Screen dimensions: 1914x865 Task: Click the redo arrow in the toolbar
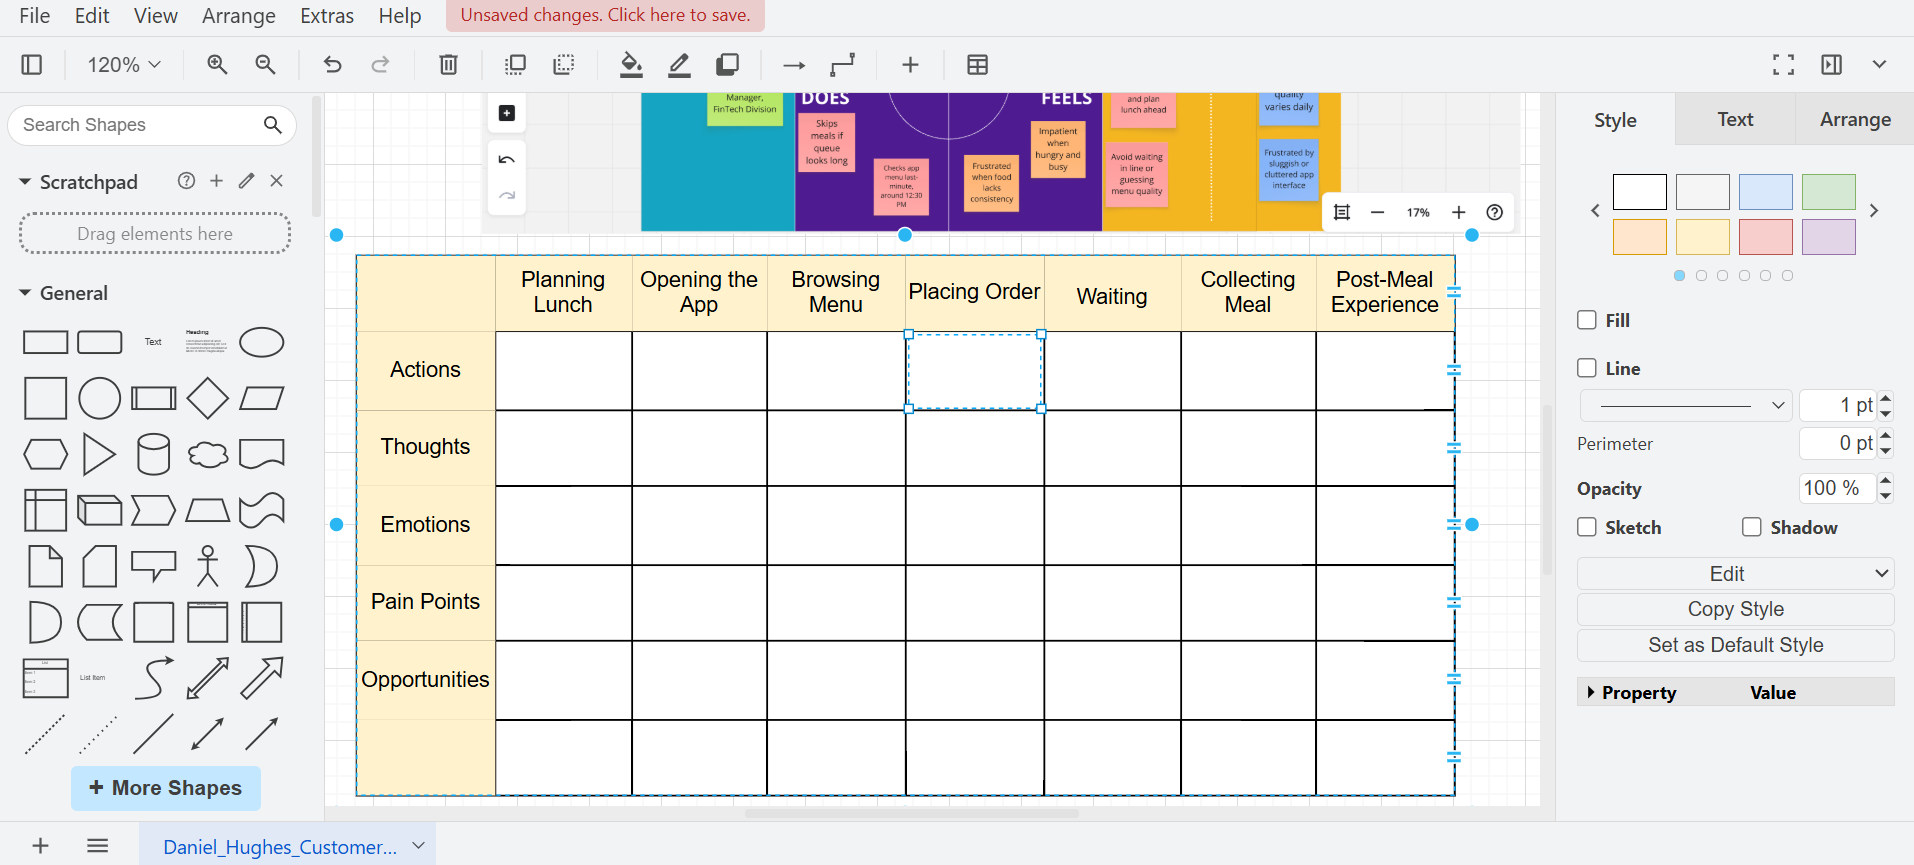380,65
